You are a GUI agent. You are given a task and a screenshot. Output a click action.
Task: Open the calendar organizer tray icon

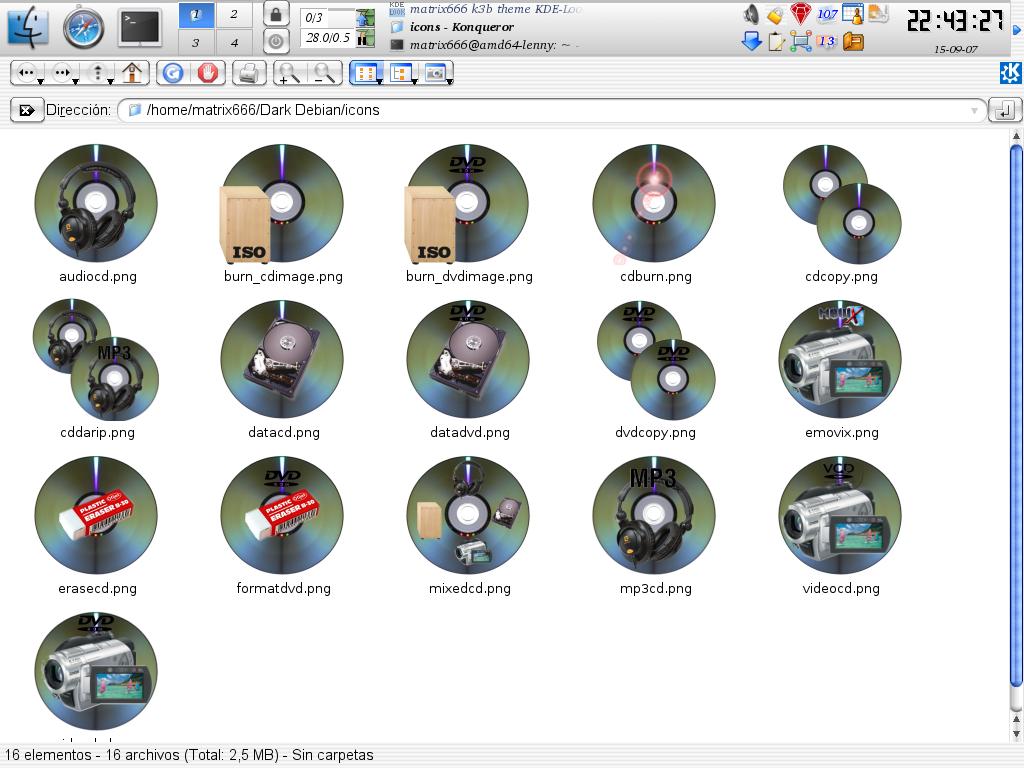pos(853,14)
